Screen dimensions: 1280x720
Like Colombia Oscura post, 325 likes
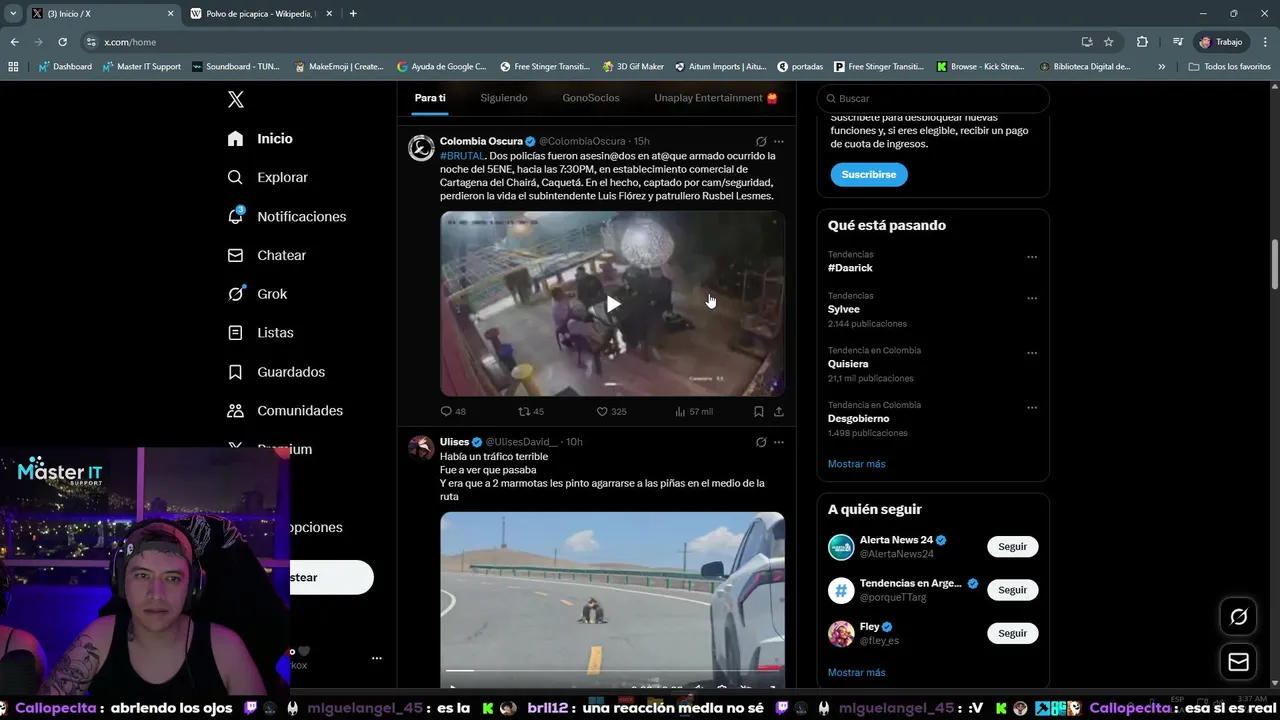(x=611, y=411)
